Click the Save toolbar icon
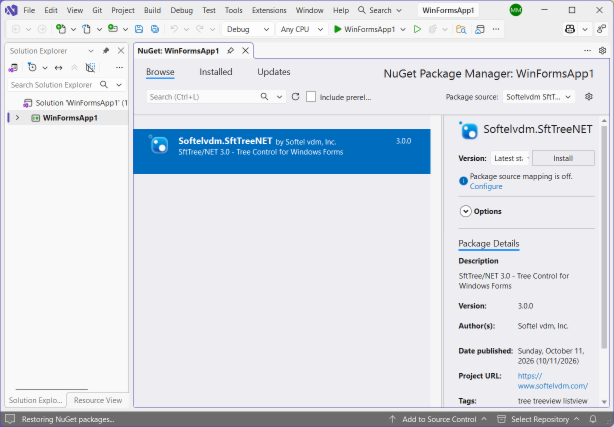The height and width of the screenshot is (427, 614). coord(139,29)
